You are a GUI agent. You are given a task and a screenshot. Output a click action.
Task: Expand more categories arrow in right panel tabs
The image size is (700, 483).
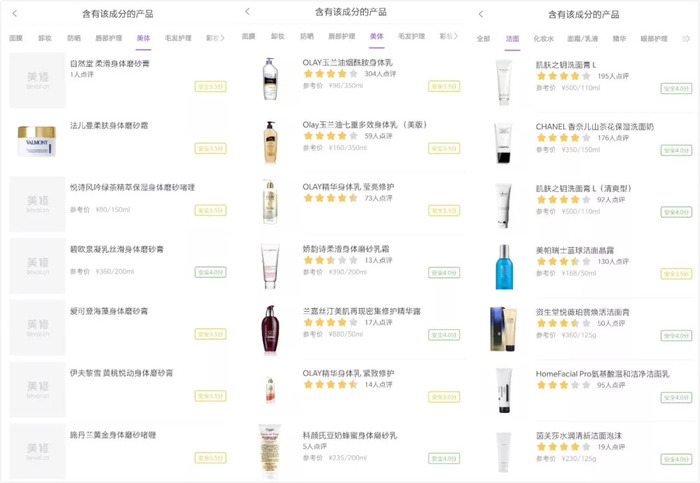coord(687,39)
